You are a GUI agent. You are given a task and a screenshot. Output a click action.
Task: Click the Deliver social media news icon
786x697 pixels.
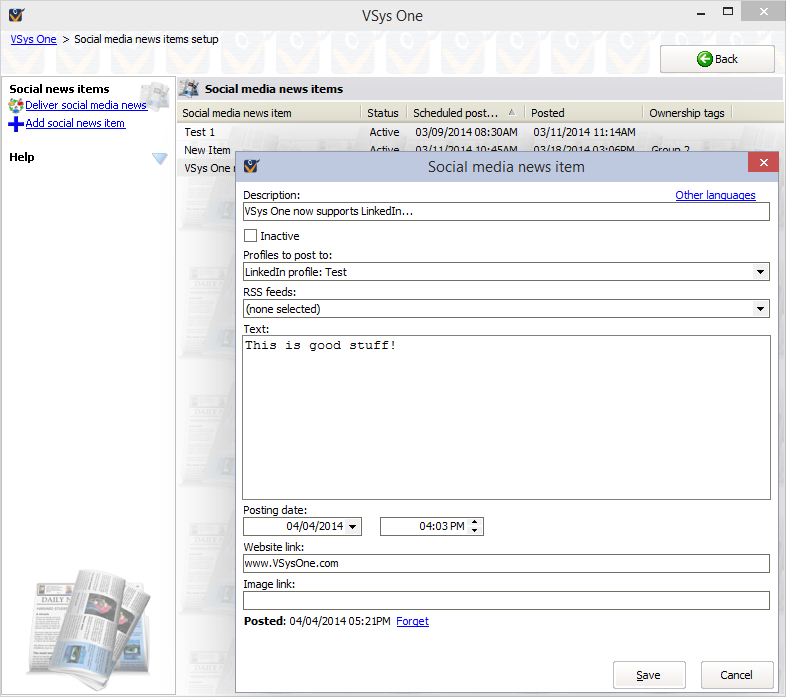16,105
